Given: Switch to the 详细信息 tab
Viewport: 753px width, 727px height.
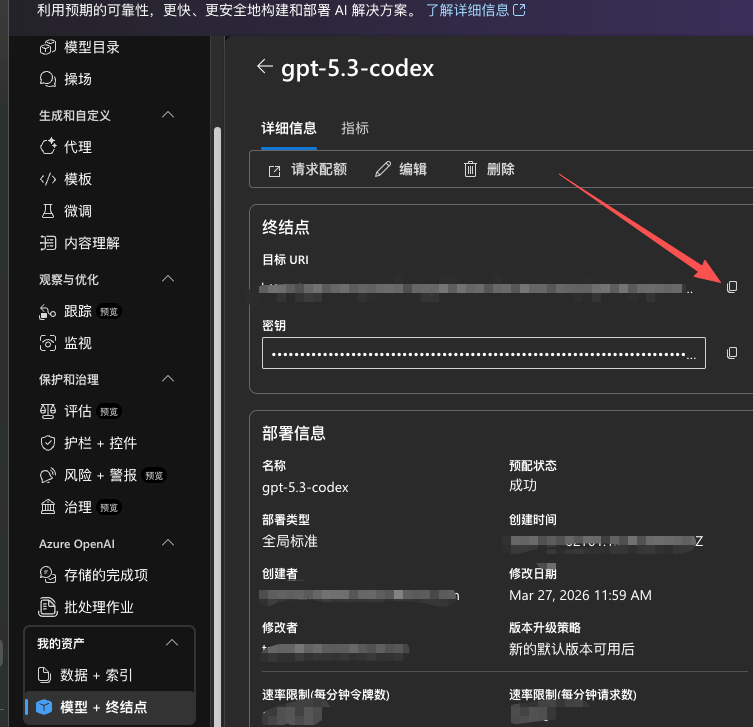Looking at the screenshot, I should (x=289, y=128).
